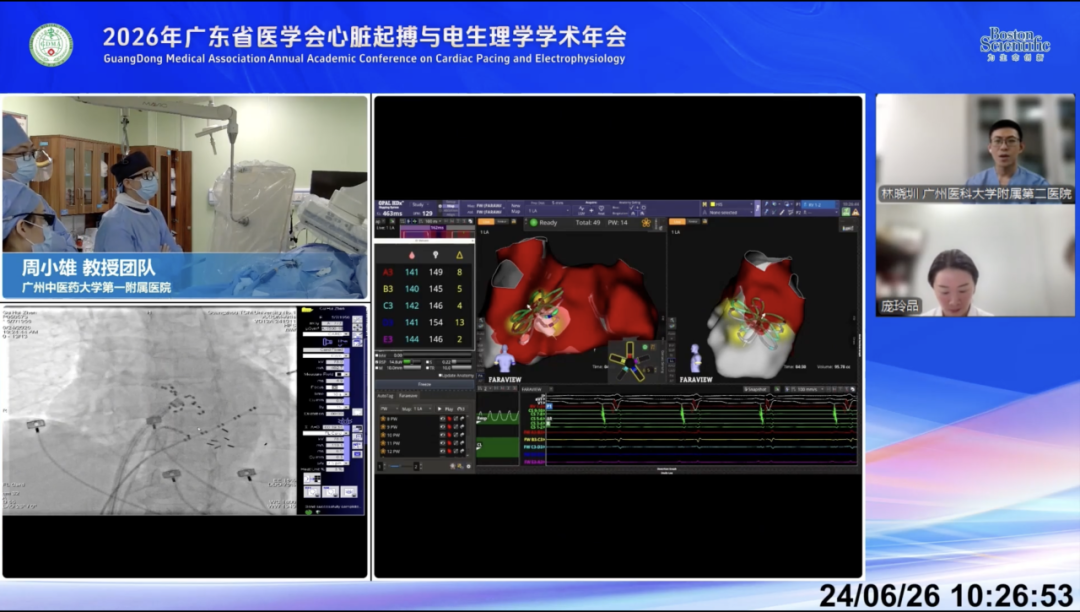The height and width of the screenshot is (612, 1080).
Task: Click the red tag icon on the 9 PW row
Action: tap(449, 427)
